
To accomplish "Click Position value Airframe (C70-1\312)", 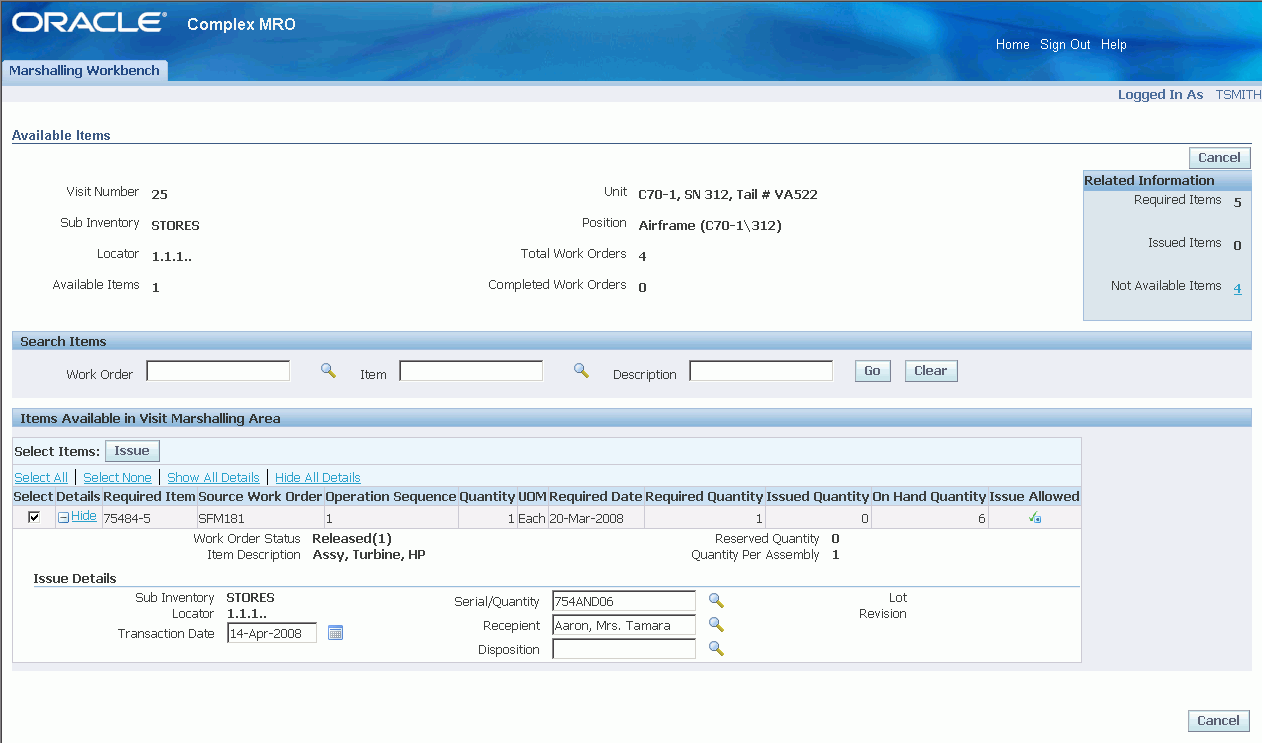I will tap(710, 225).
